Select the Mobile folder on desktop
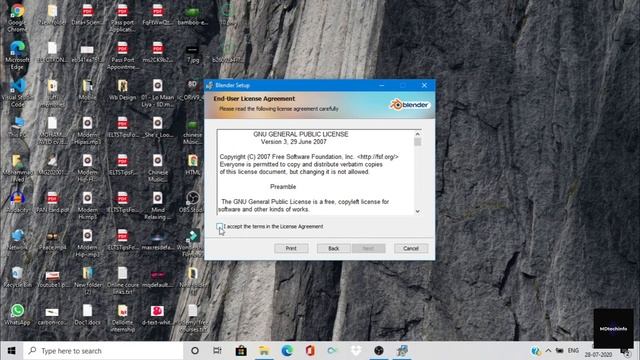 coord(87,90)
